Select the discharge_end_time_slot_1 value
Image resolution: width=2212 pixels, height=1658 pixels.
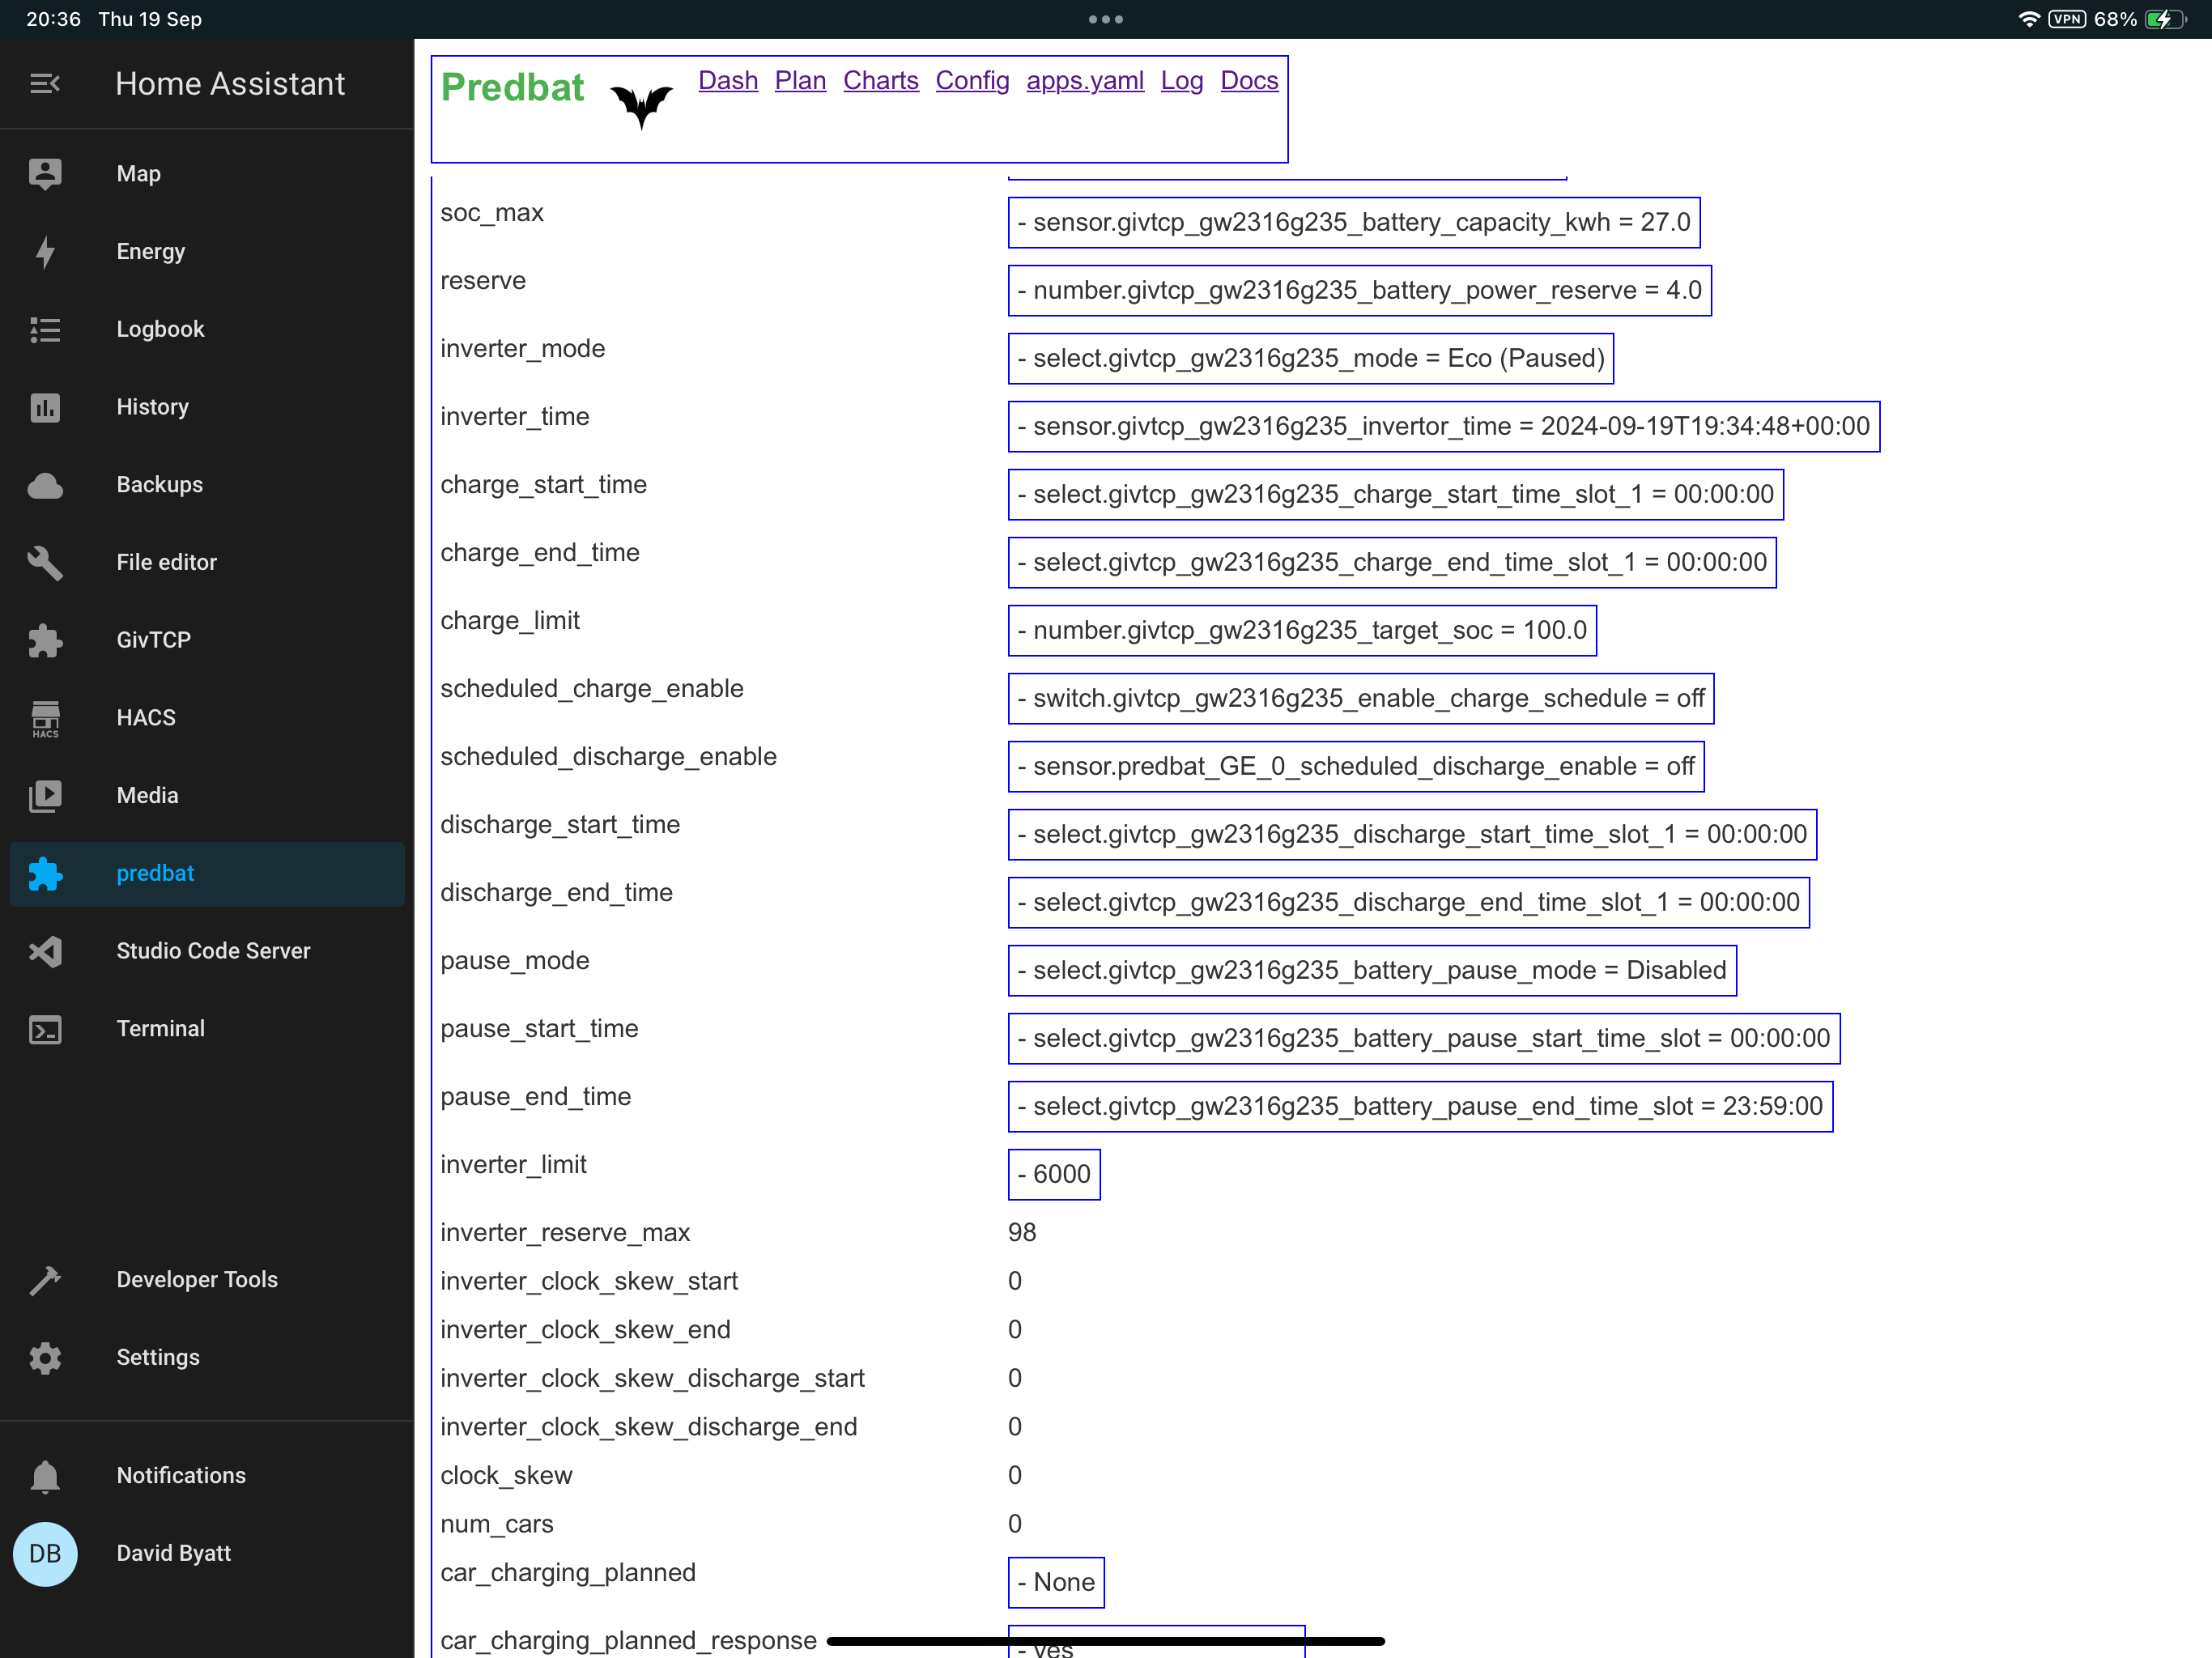pos(1409,903)
